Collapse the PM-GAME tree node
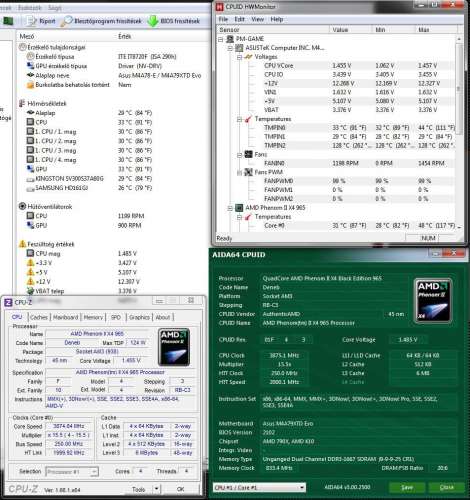This screenshot has width=470, height=500. [x=220, y=39]
